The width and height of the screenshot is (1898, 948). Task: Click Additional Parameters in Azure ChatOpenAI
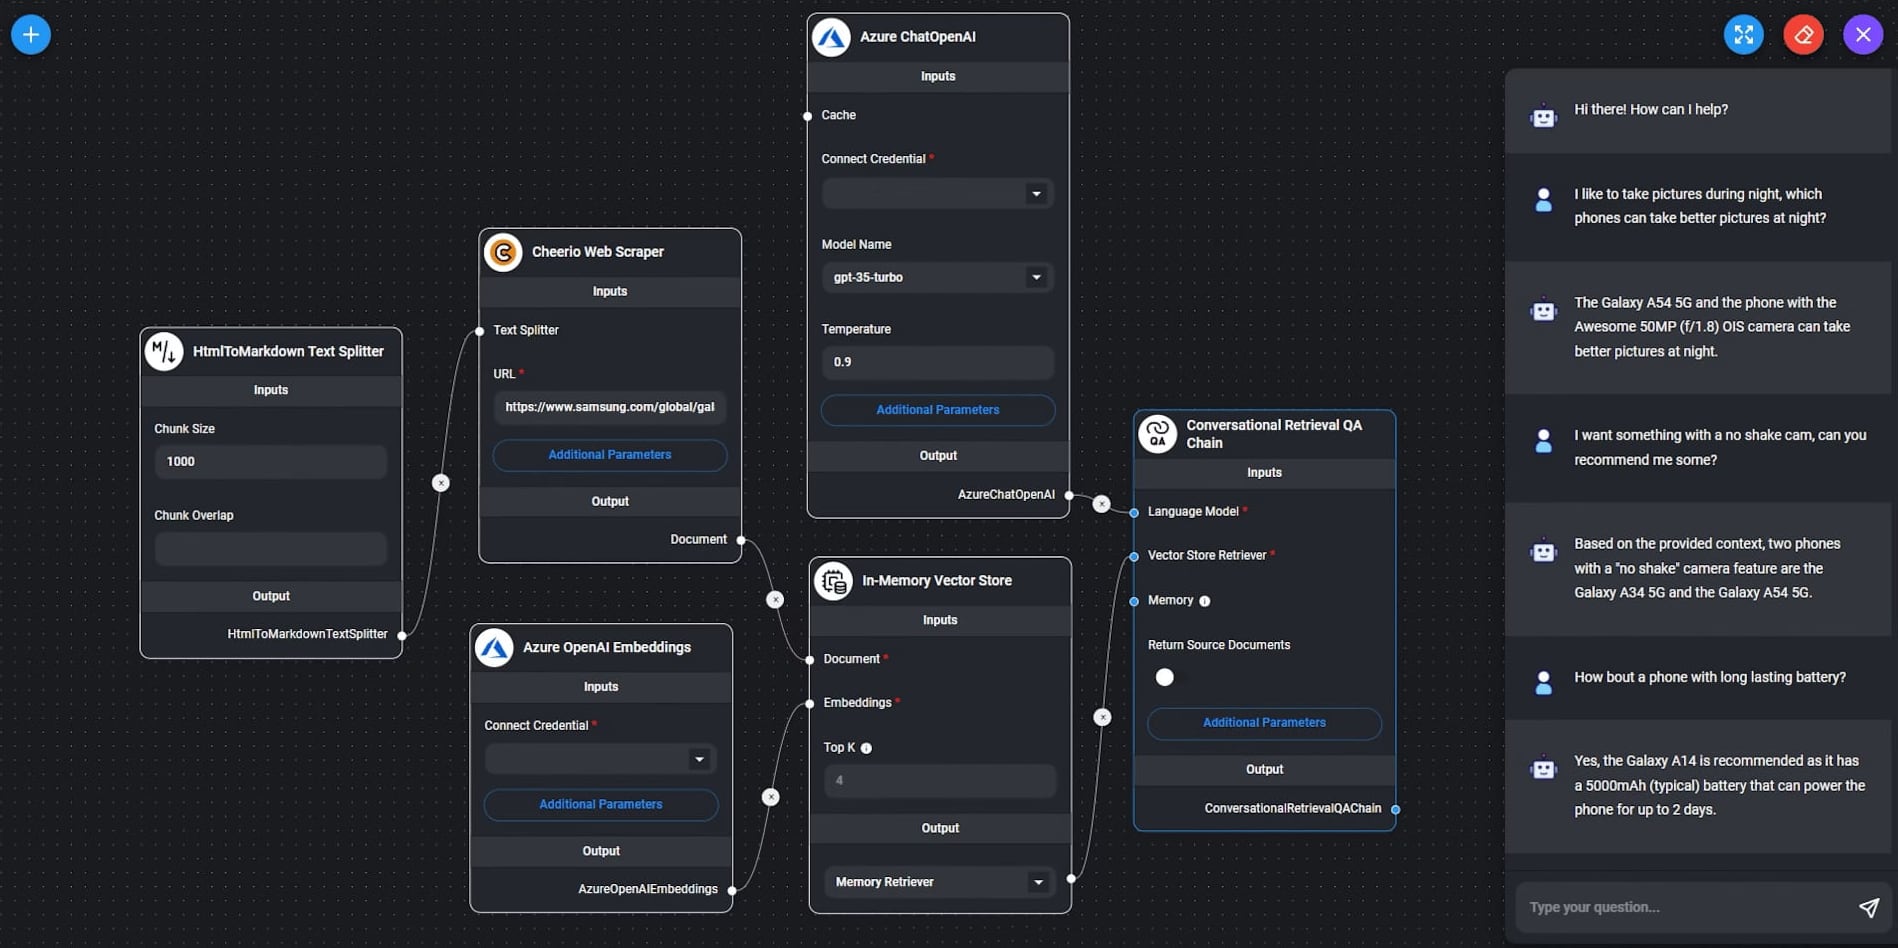[x=937, y=410]
